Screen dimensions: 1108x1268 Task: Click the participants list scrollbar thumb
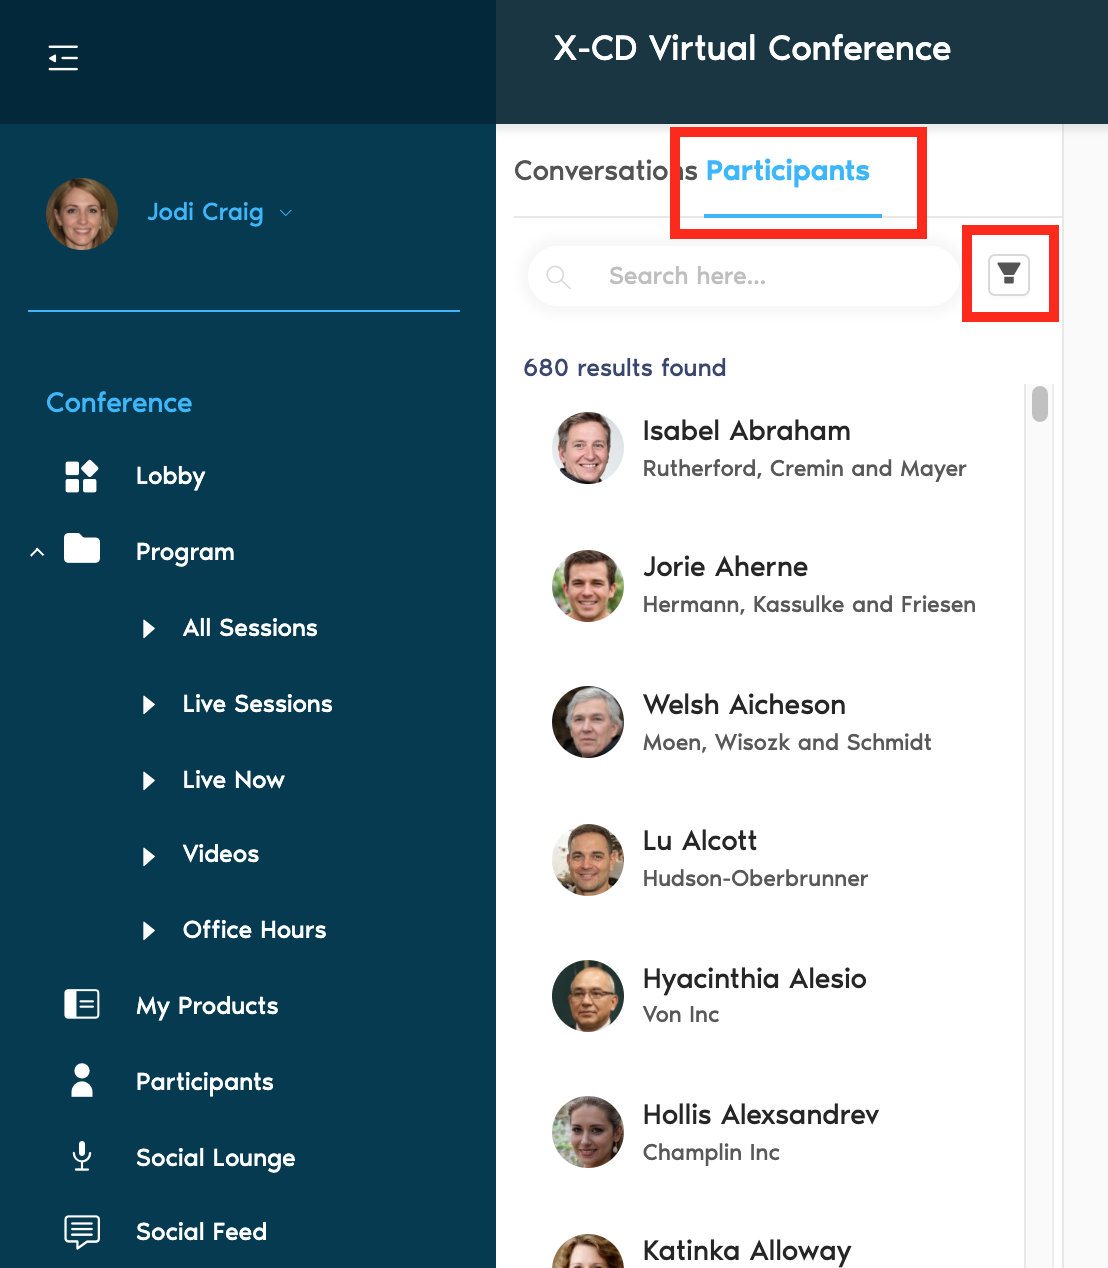(x=1040, y=404)
